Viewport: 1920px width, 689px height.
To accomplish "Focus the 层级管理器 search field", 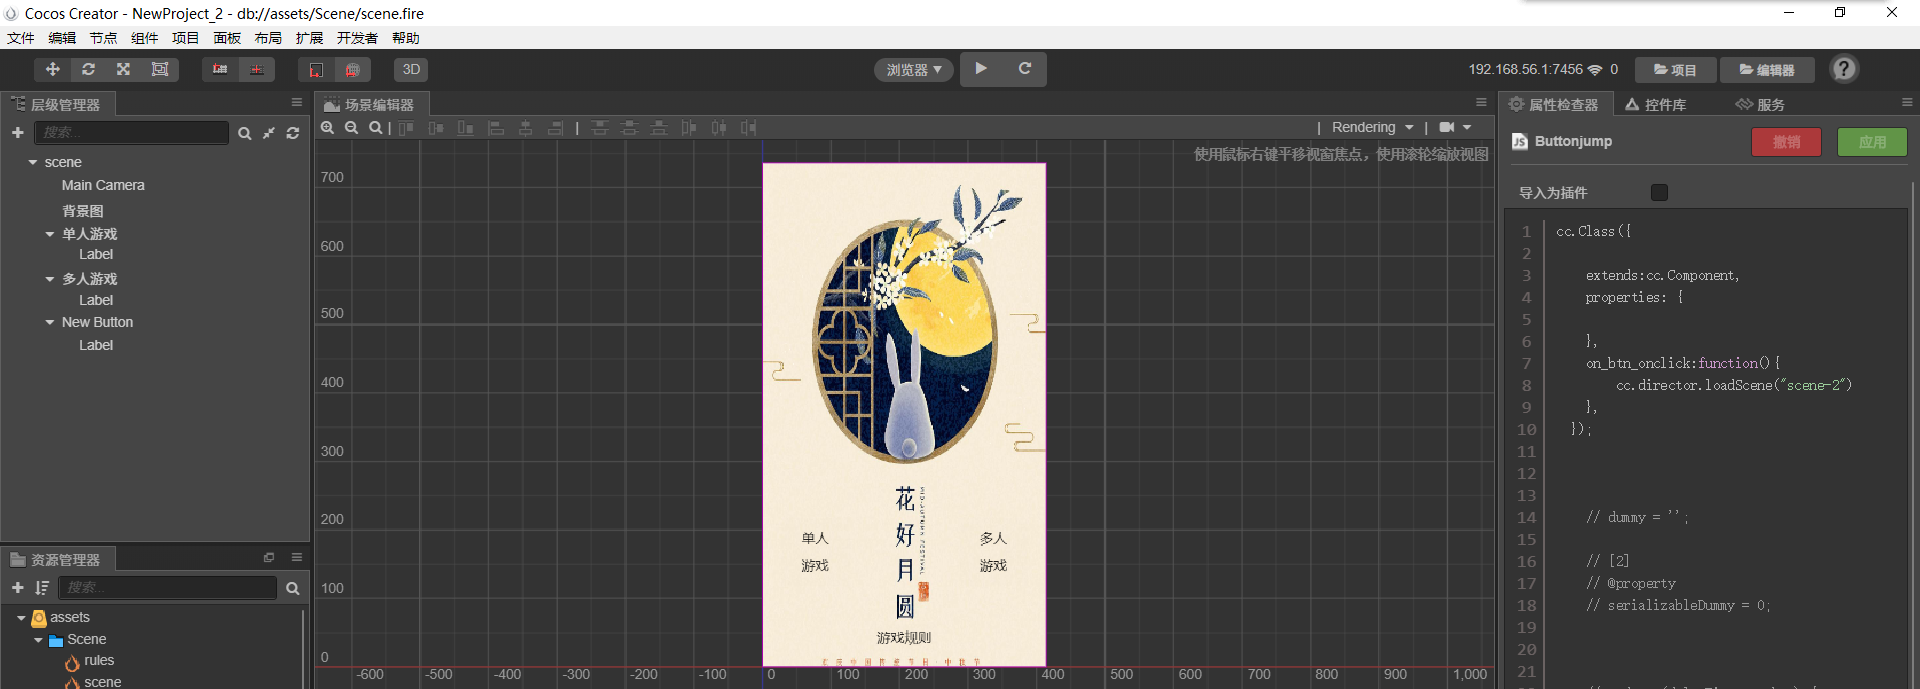I will [x=131, y=132].
